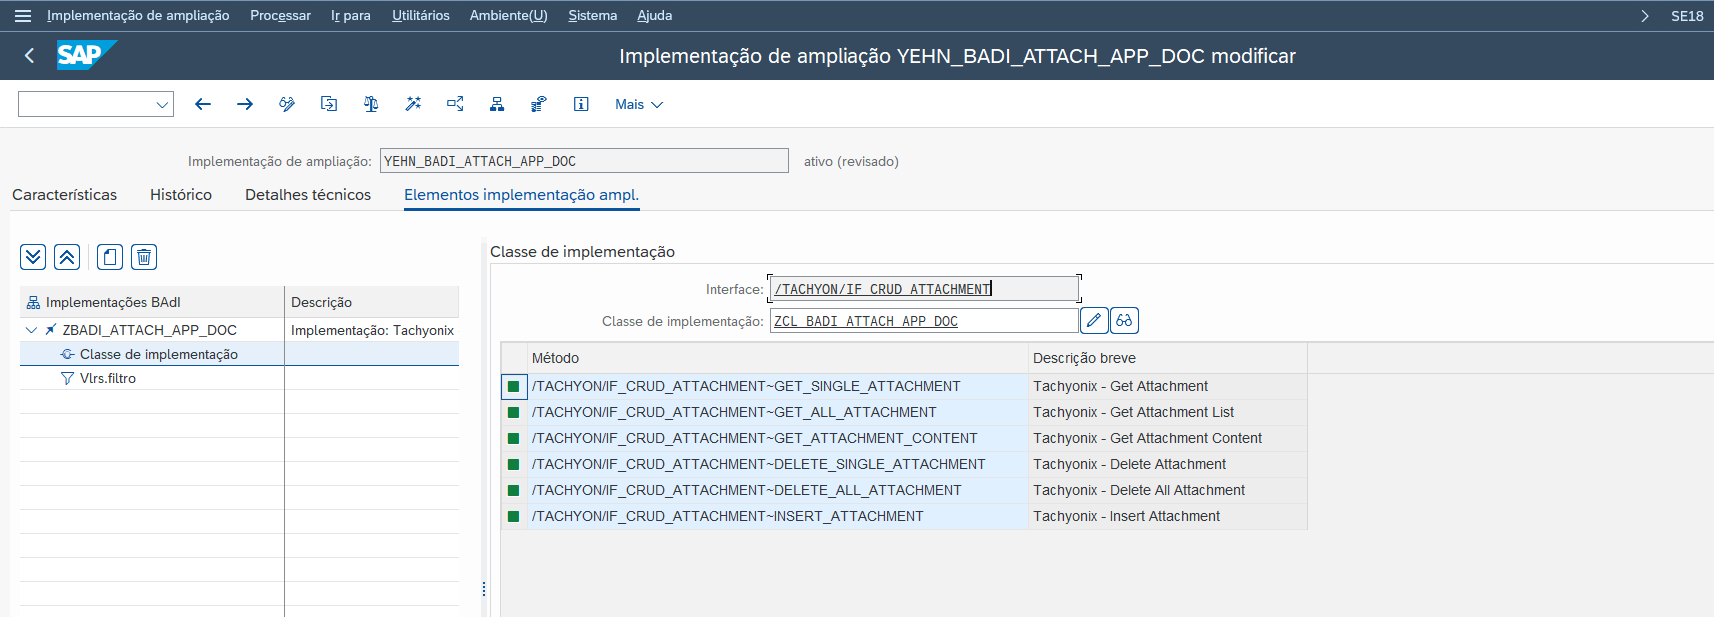
Task: Select Elementos implementação ampl. tab
Action: pyautogui.click(x=521, y=195)
